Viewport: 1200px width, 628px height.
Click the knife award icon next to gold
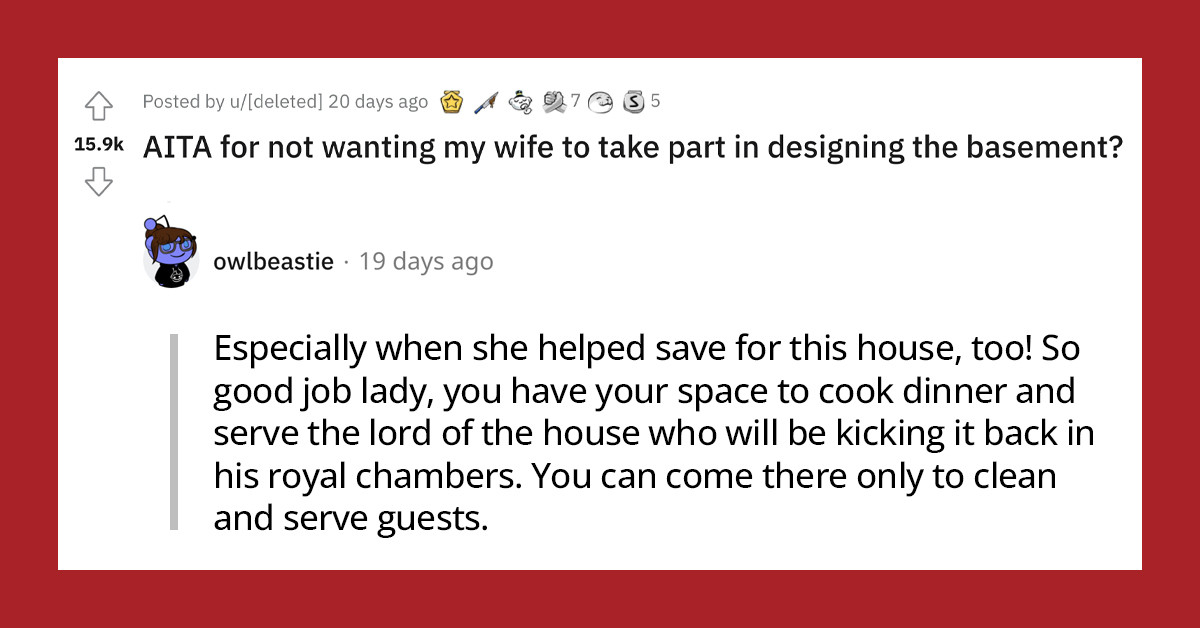tap(486, 101)
